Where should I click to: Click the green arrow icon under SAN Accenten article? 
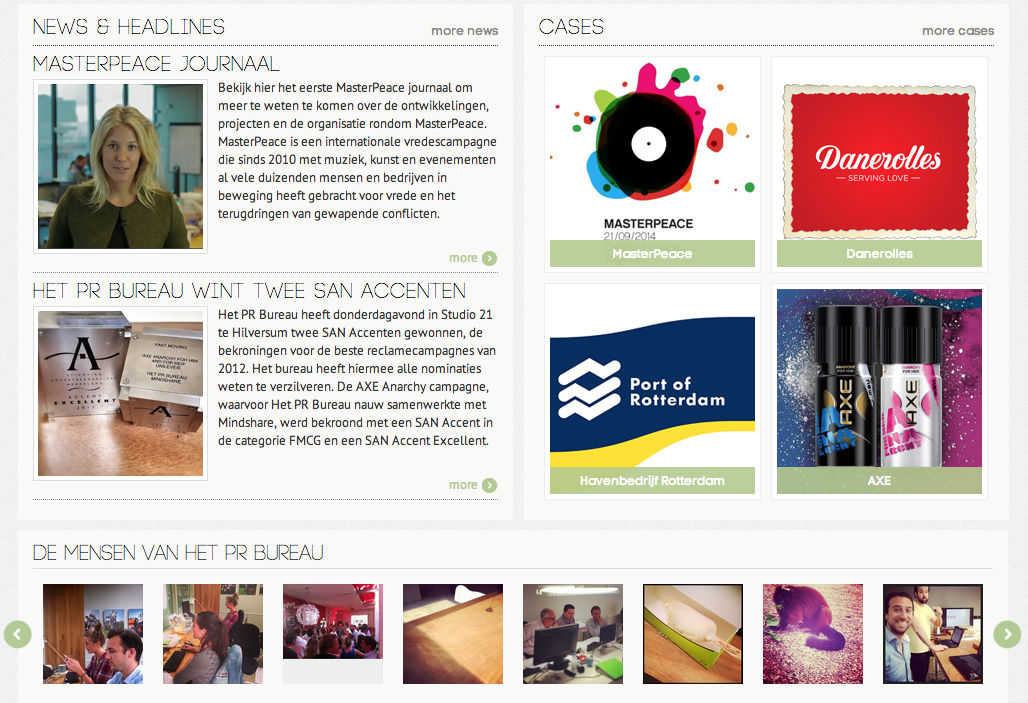[490, 485]
